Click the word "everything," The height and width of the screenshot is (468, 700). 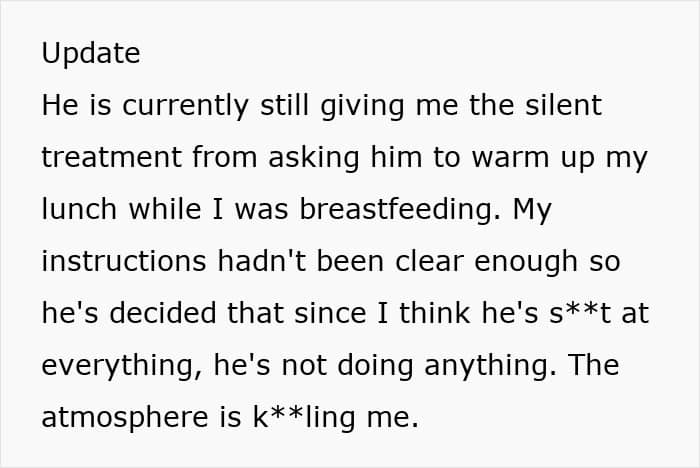[x=122, y=367]
